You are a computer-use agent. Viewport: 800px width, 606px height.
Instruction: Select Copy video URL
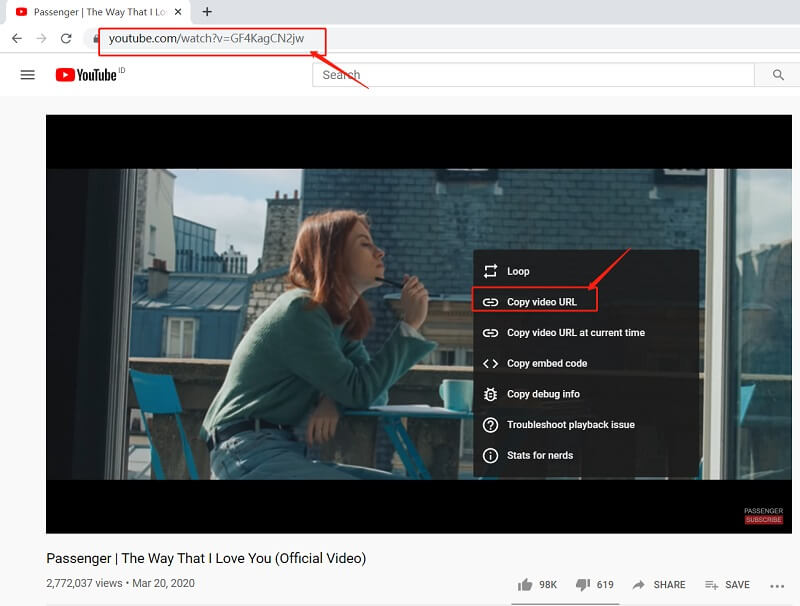pyautogui.click(x=586, y=302)
